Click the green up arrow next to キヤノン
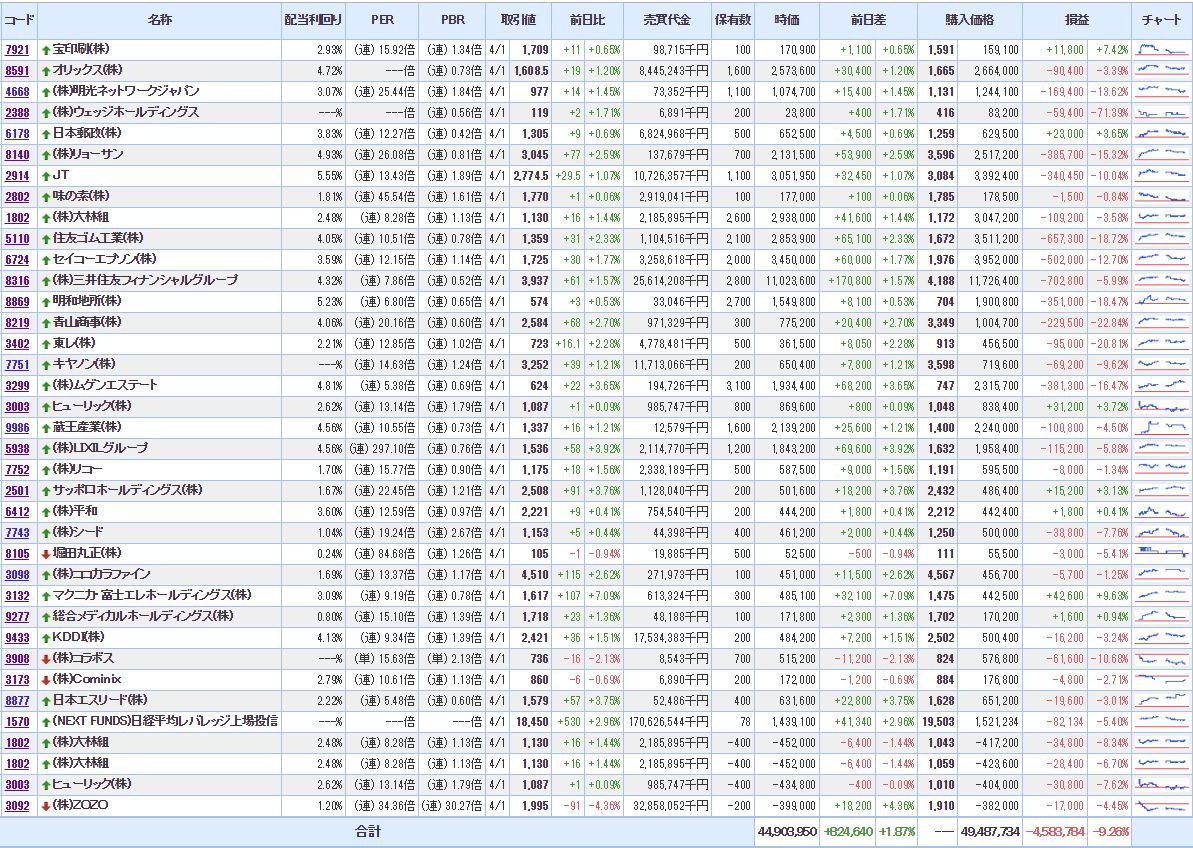The width and height of the screenshot is (1193, 848). coord(46,364)
